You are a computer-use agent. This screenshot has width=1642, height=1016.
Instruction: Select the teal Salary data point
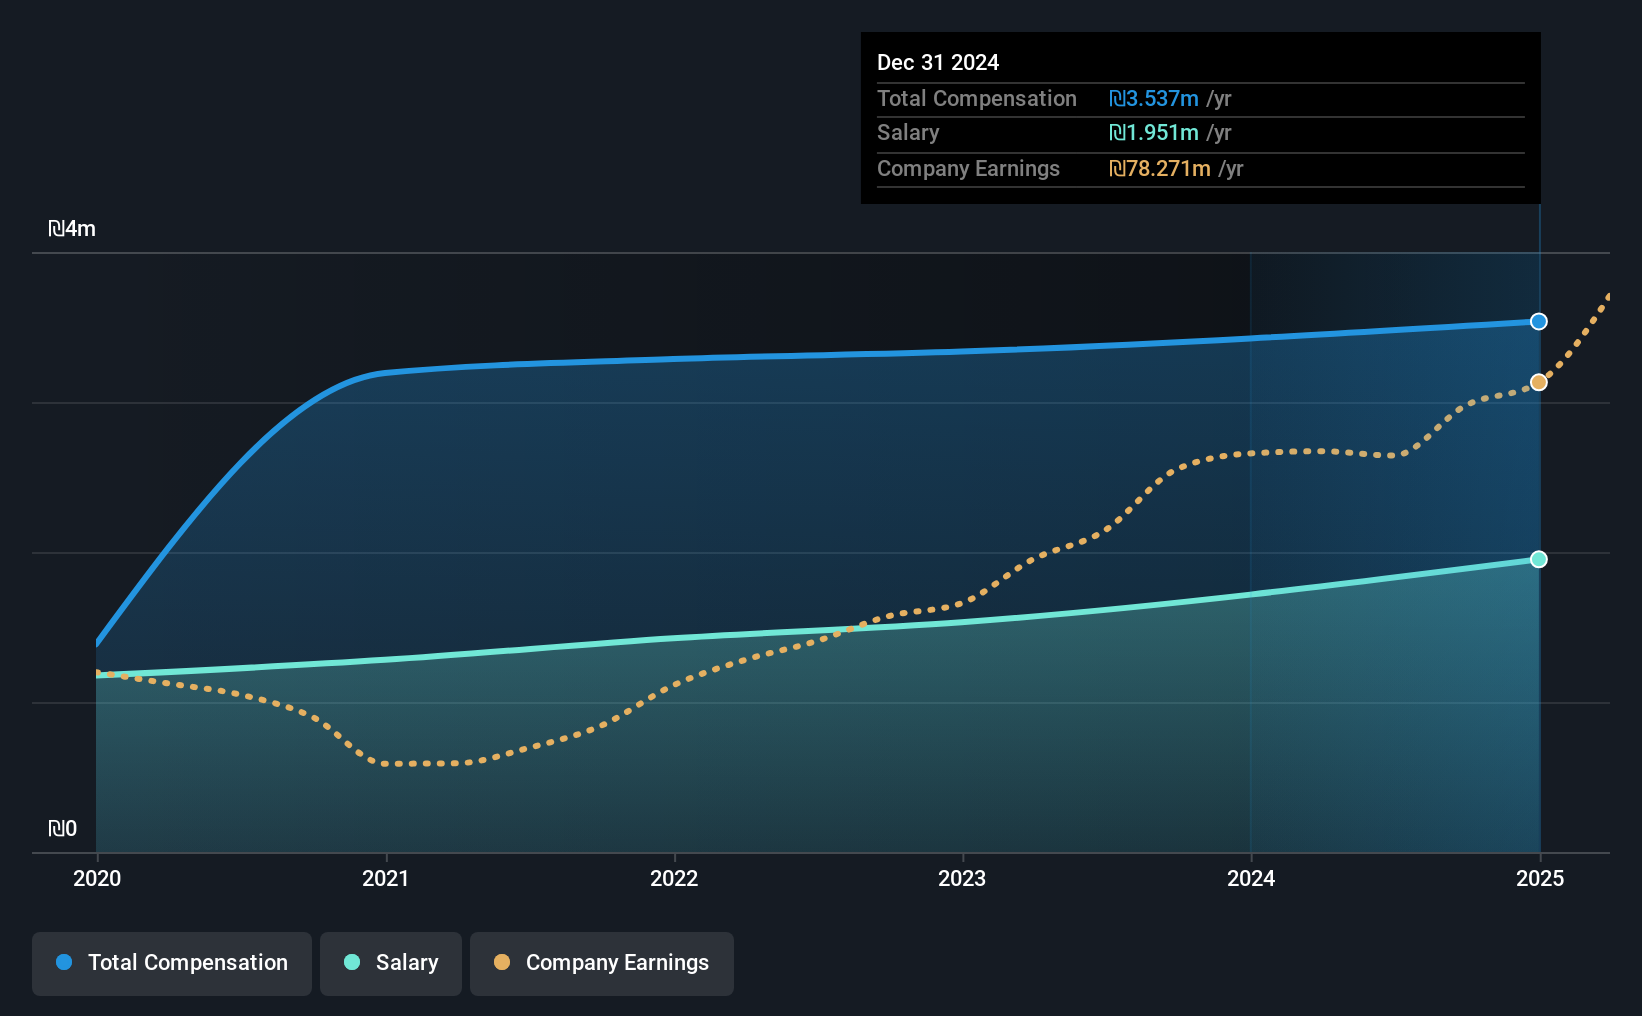[1539, 559]
